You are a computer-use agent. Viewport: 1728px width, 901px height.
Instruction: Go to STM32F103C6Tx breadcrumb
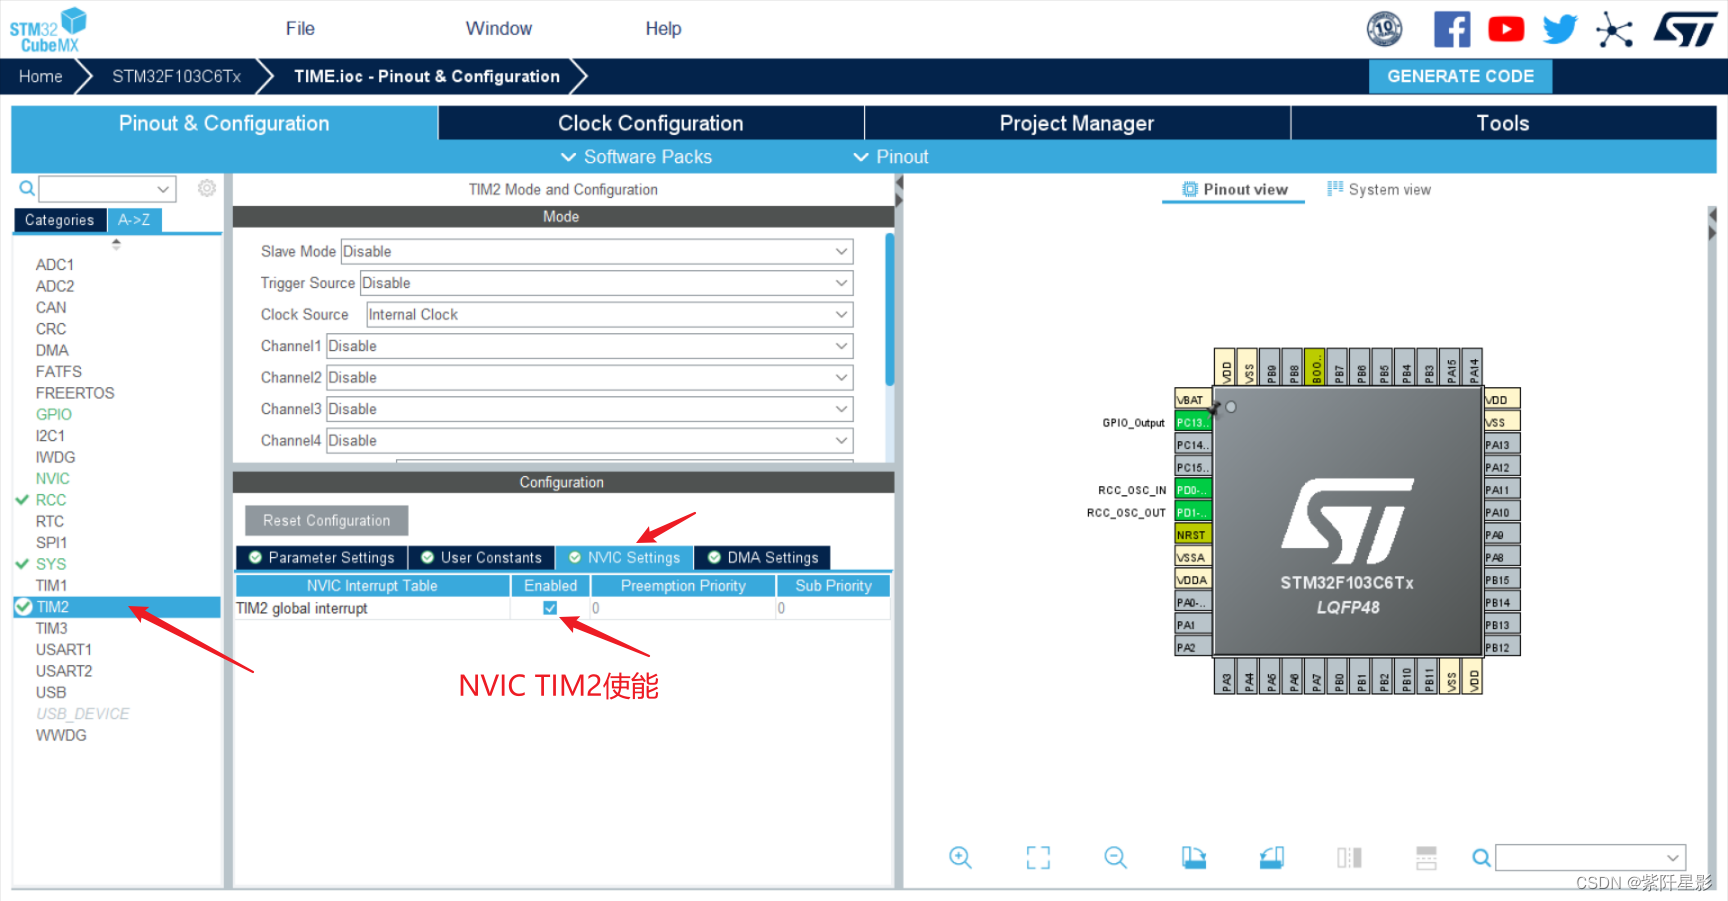[177, 77]
